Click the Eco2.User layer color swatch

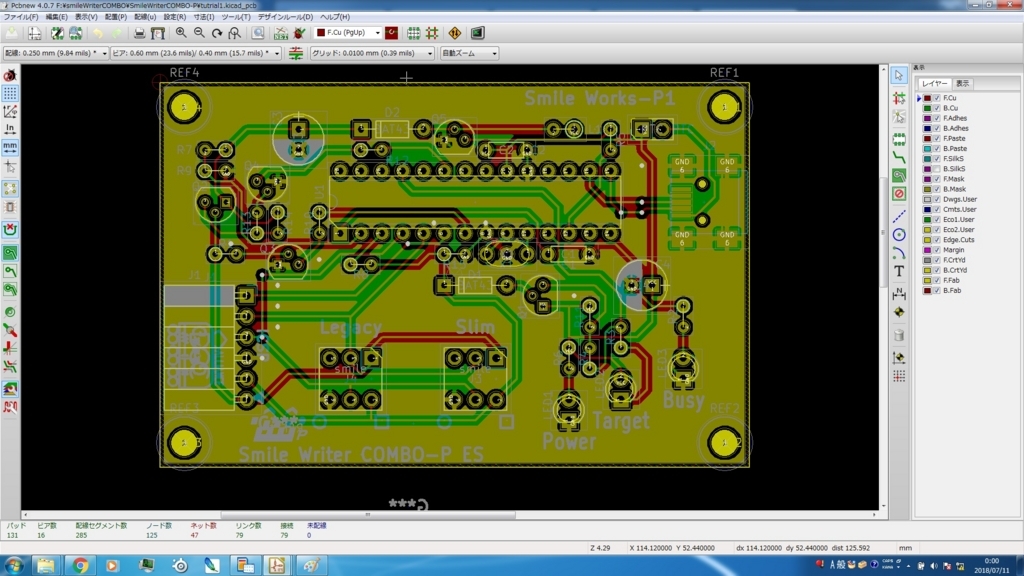(927, 230)
